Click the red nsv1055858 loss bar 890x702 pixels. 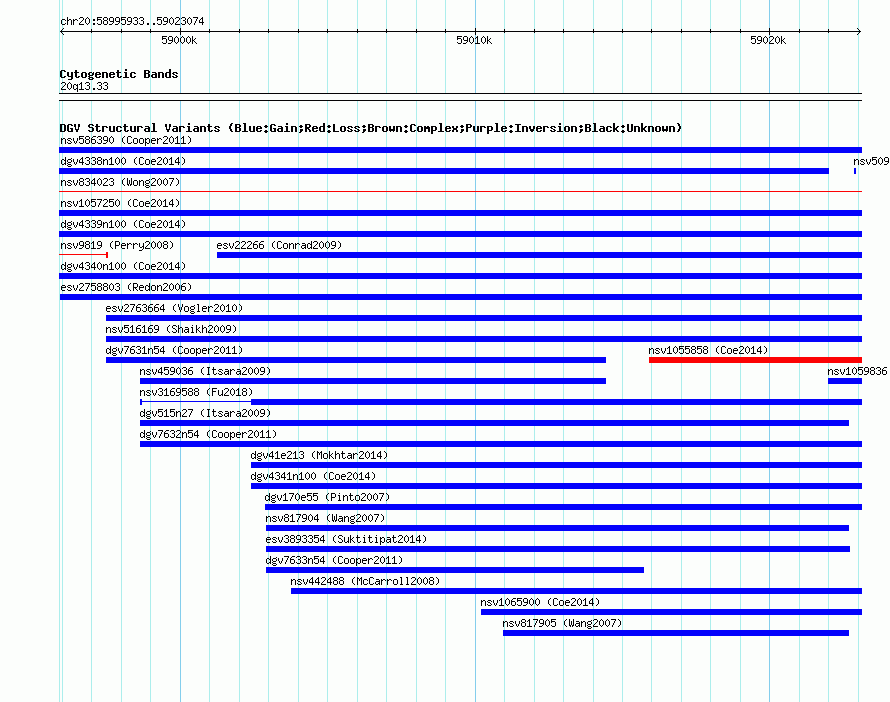(755, 360)
